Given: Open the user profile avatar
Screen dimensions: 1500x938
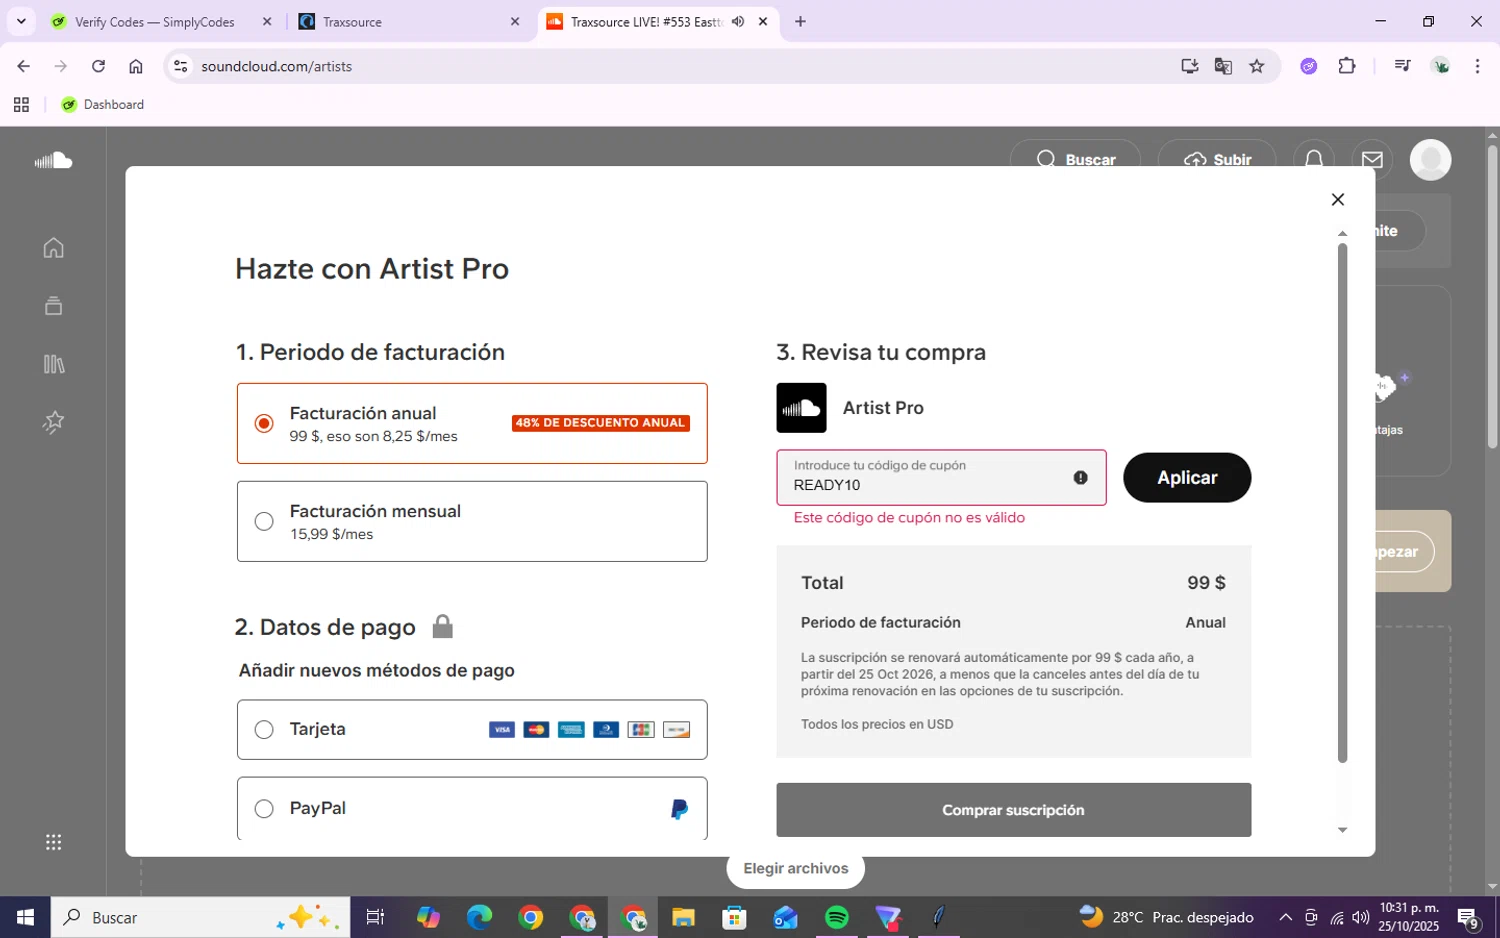Looking at the screenshot, I should point(1430,160).
